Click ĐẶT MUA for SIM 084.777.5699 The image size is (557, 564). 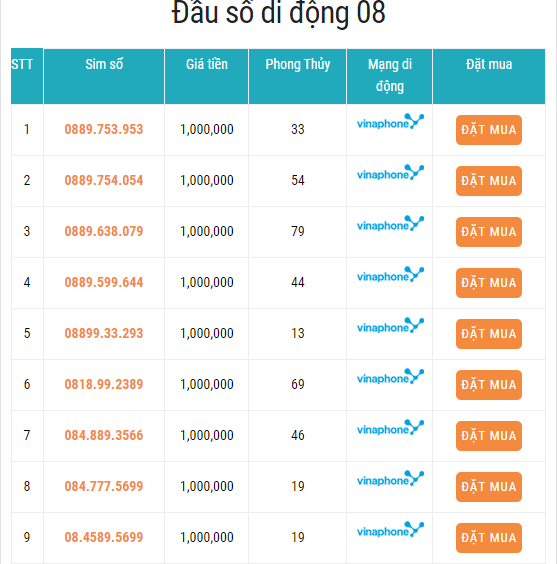tap(489, 487)
